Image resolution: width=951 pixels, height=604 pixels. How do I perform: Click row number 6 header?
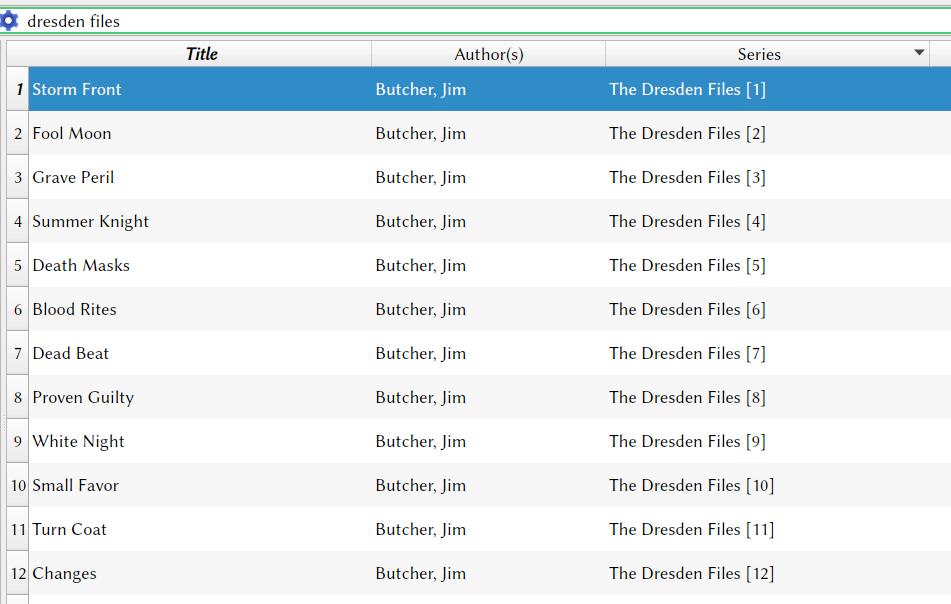point(18,309)
